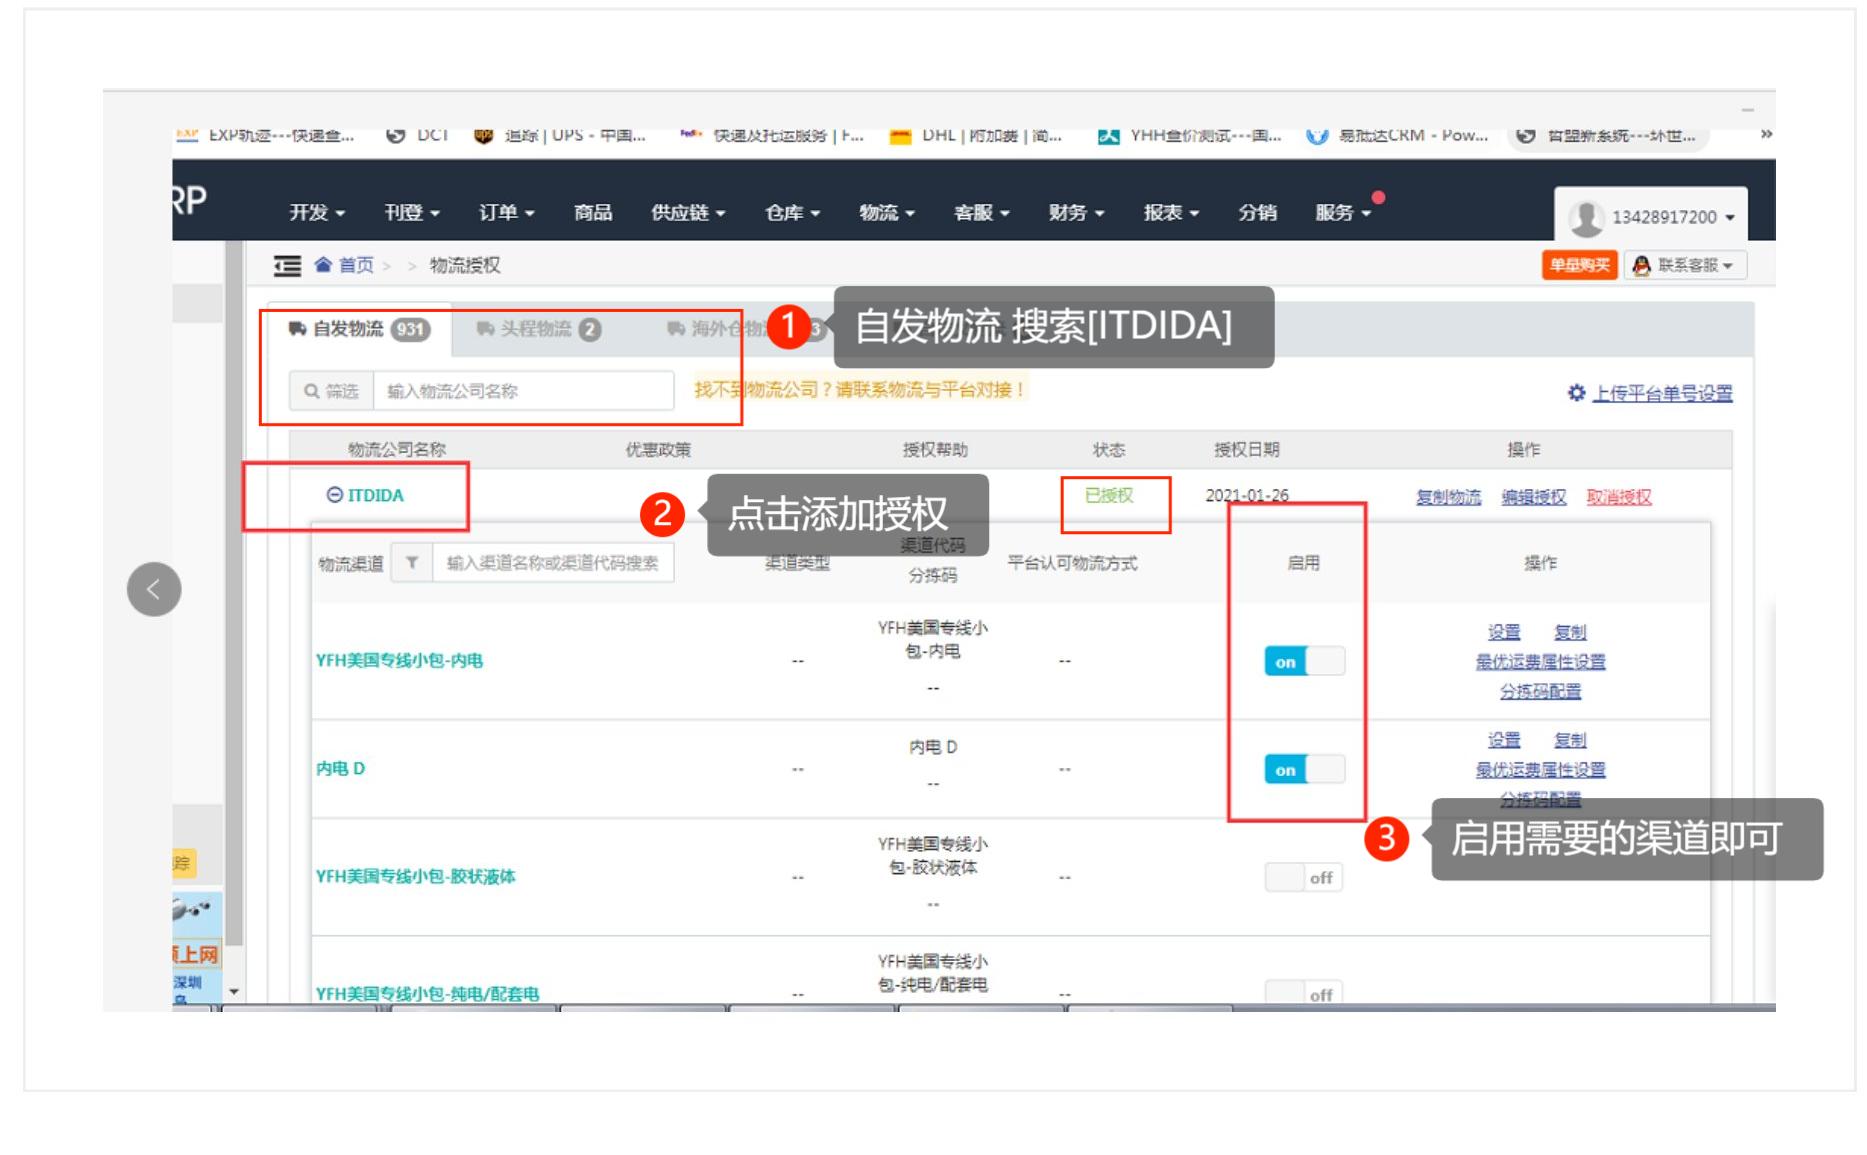This screenshot has width=1867, height=1155.
Task: Open 最优运费属性设置 for the 内电 D channel
Action: pyautogui.click(x=1540, y=770)
